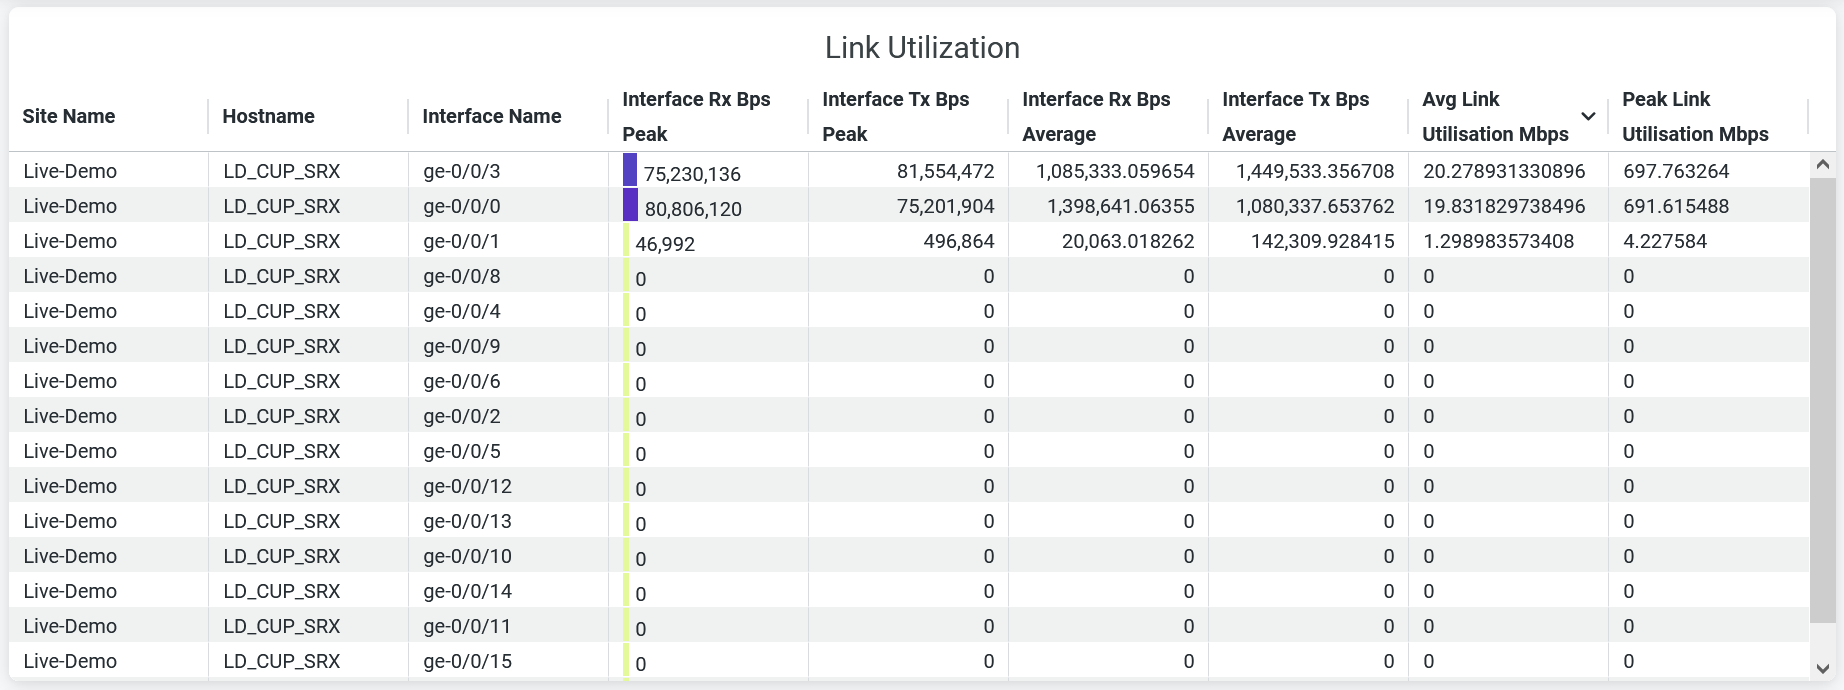Click Interface Rx Bps Peak header

696,116
